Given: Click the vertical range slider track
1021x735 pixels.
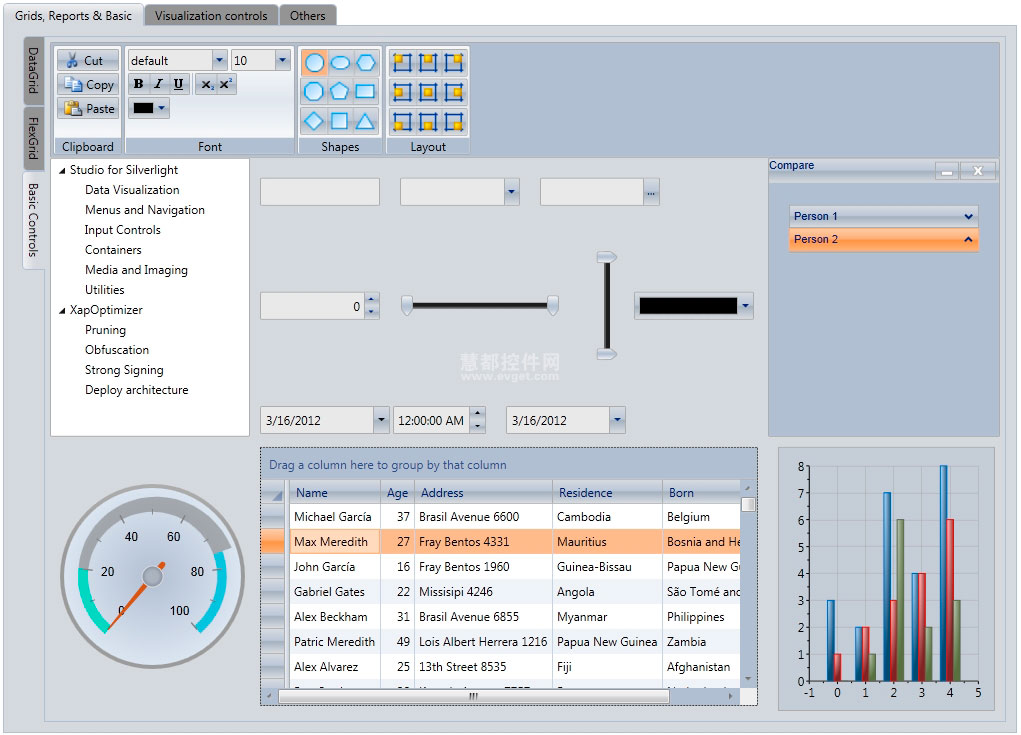Looking at the screenshot, I should pyautogui.click(x=607, y=305).
